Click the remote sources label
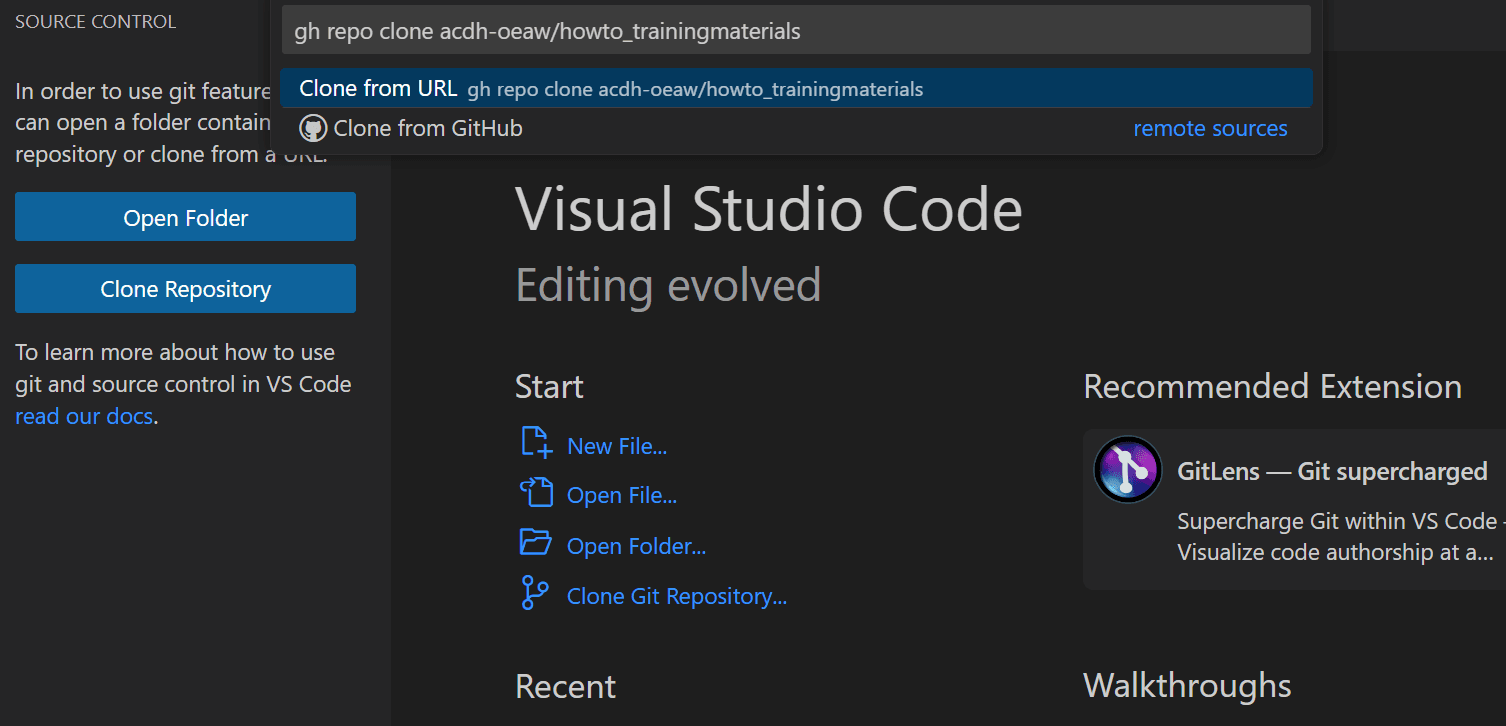Image resolution: width=1506 pixels, height=726 pixels. [1209, 128]
